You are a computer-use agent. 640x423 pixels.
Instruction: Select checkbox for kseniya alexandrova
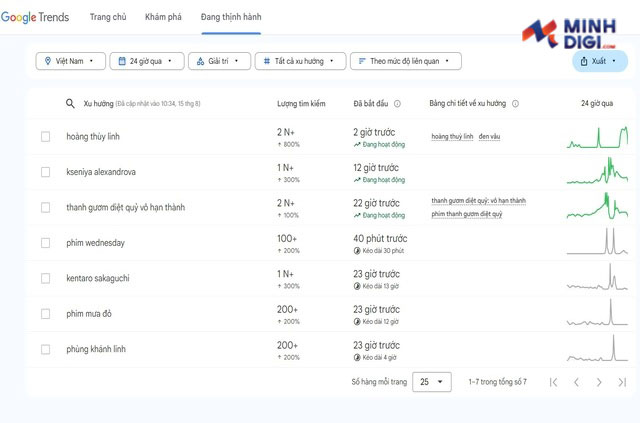pos(45,172)
